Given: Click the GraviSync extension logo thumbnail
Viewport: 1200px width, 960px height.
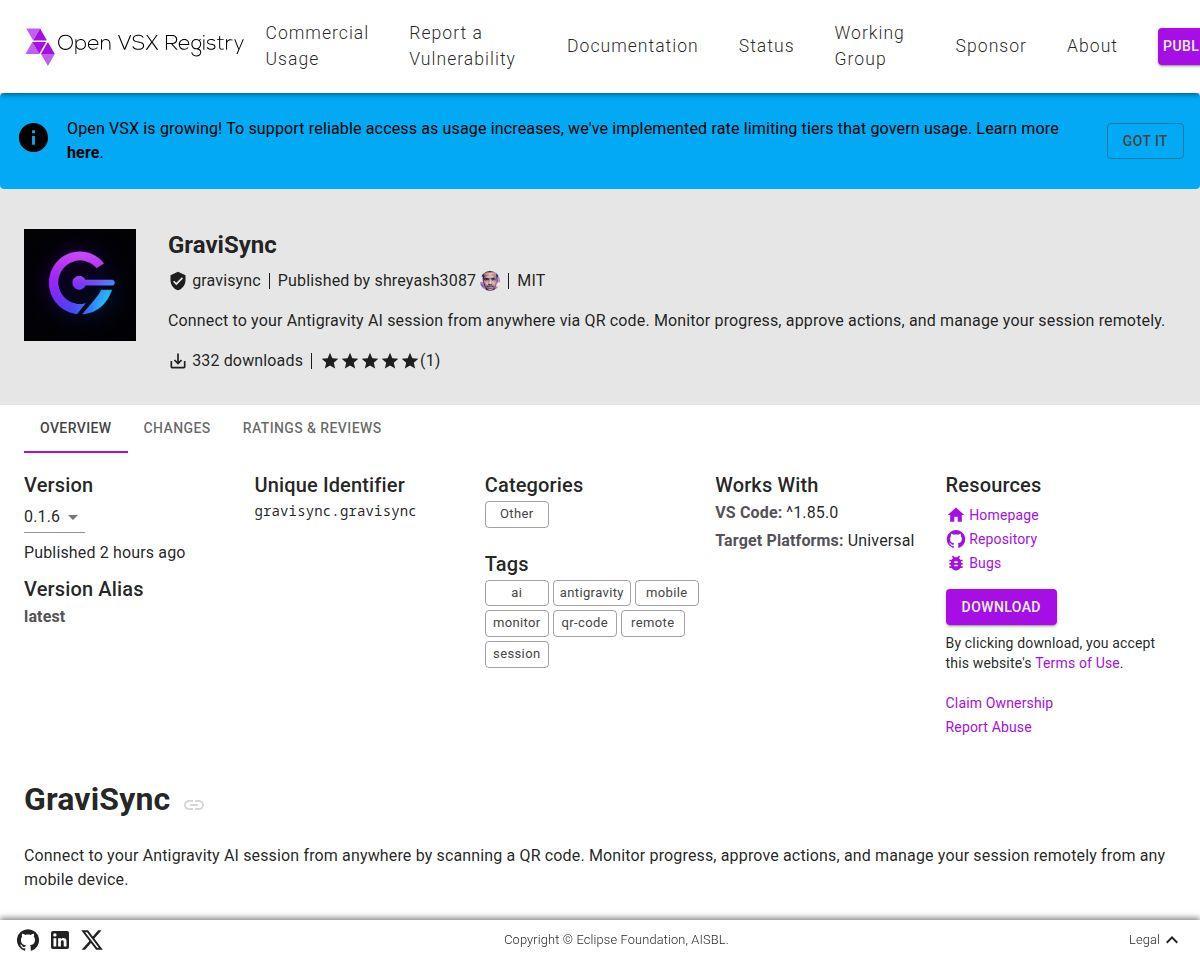Looking at the screenshot, I should click(80, 285).
